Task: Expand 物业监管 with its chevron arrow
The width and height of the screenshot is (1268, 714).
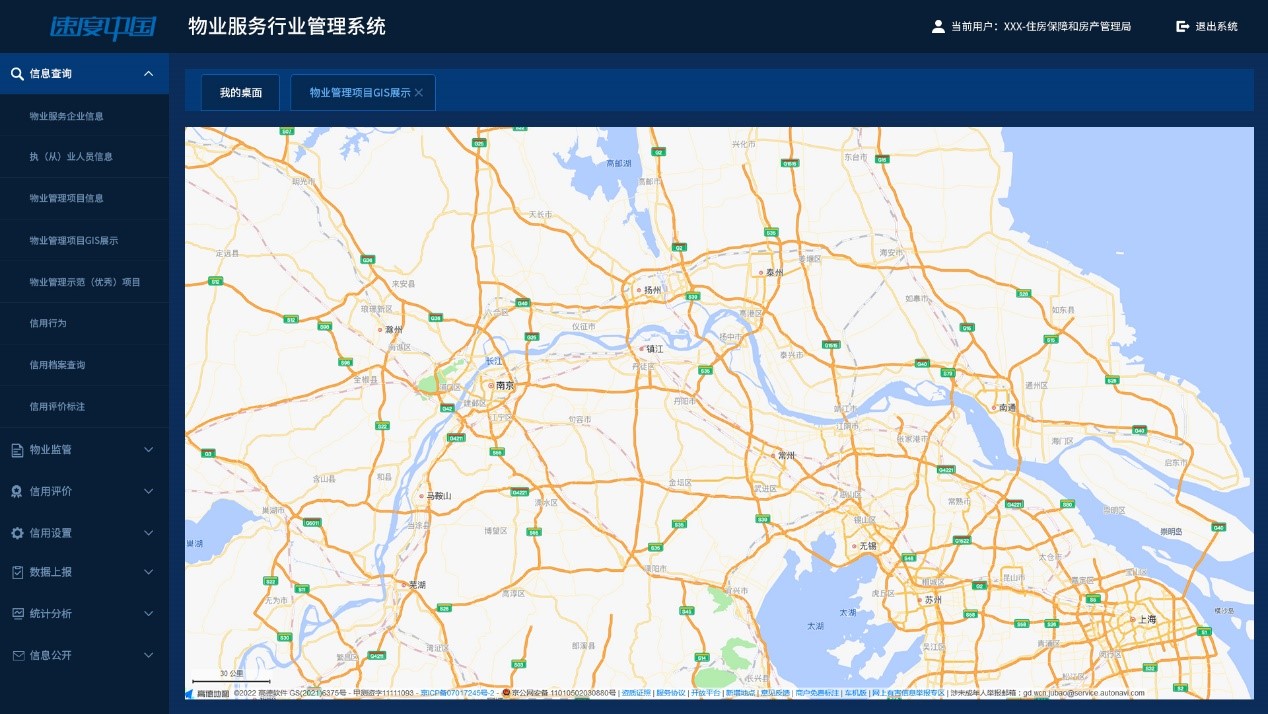Action: coord(149,450)
